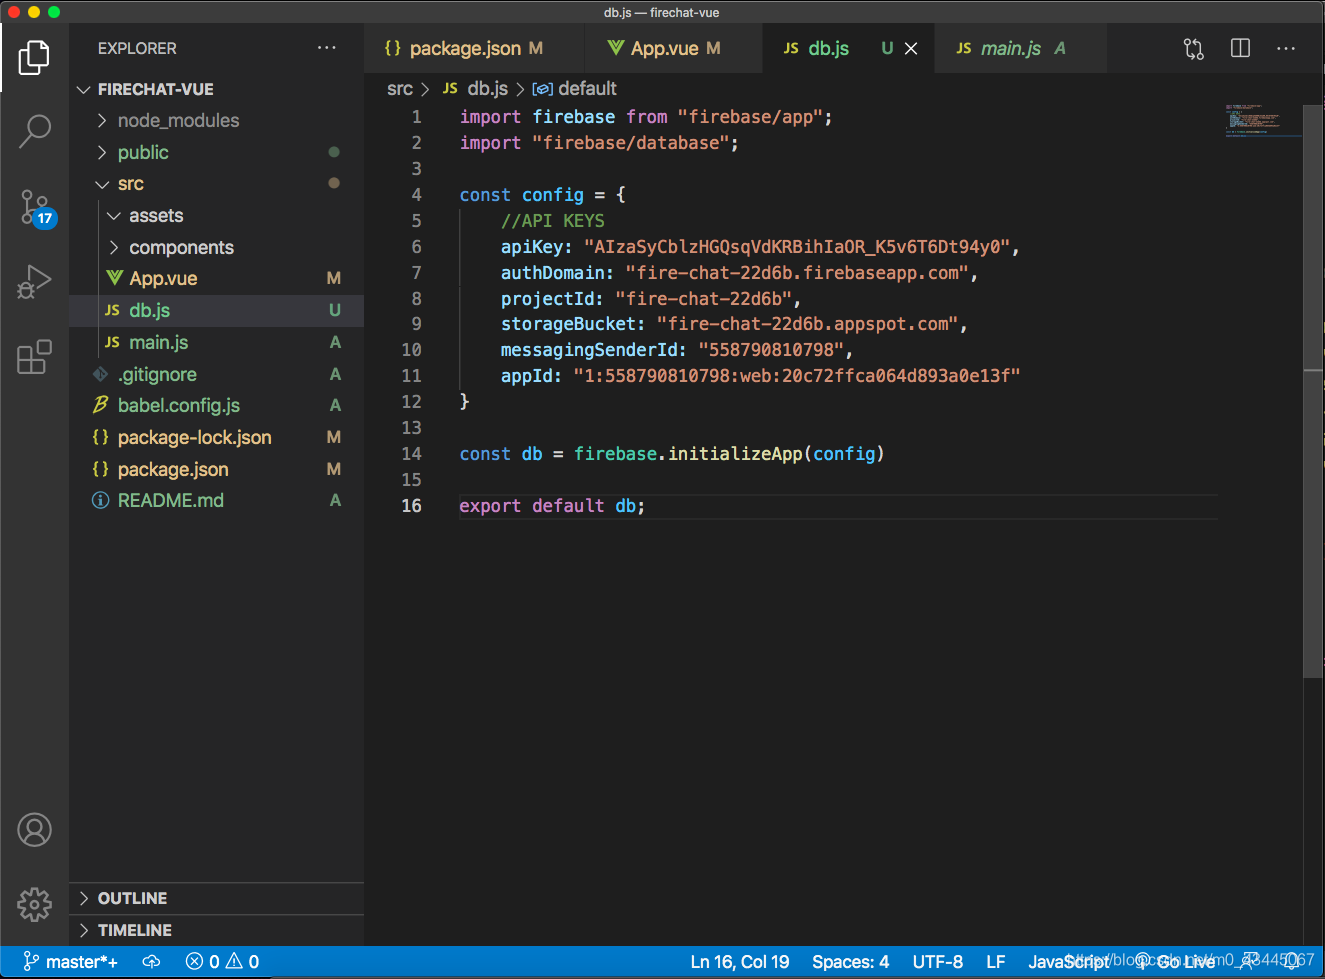
Task: Open Source Control view with 17 changes
Action: 36,208
